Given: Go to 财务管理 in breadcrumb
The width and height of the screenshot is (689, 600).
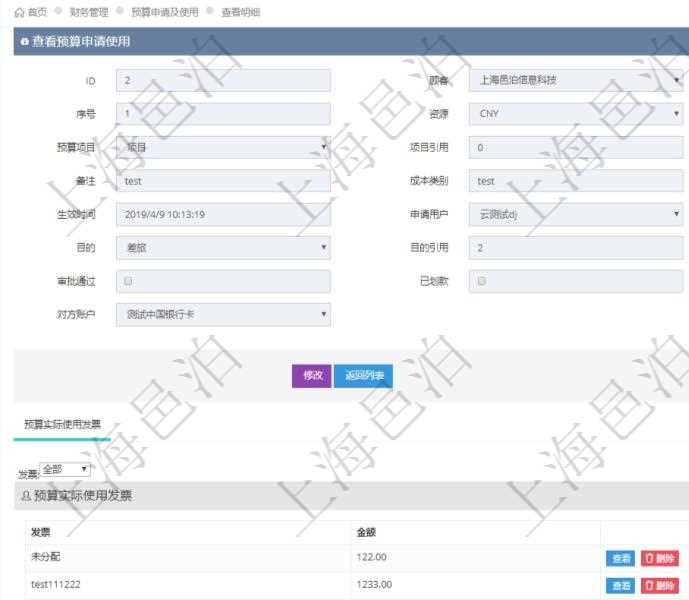Looking at the screenshot, I should pyautogui.click(x=89, y=12).
